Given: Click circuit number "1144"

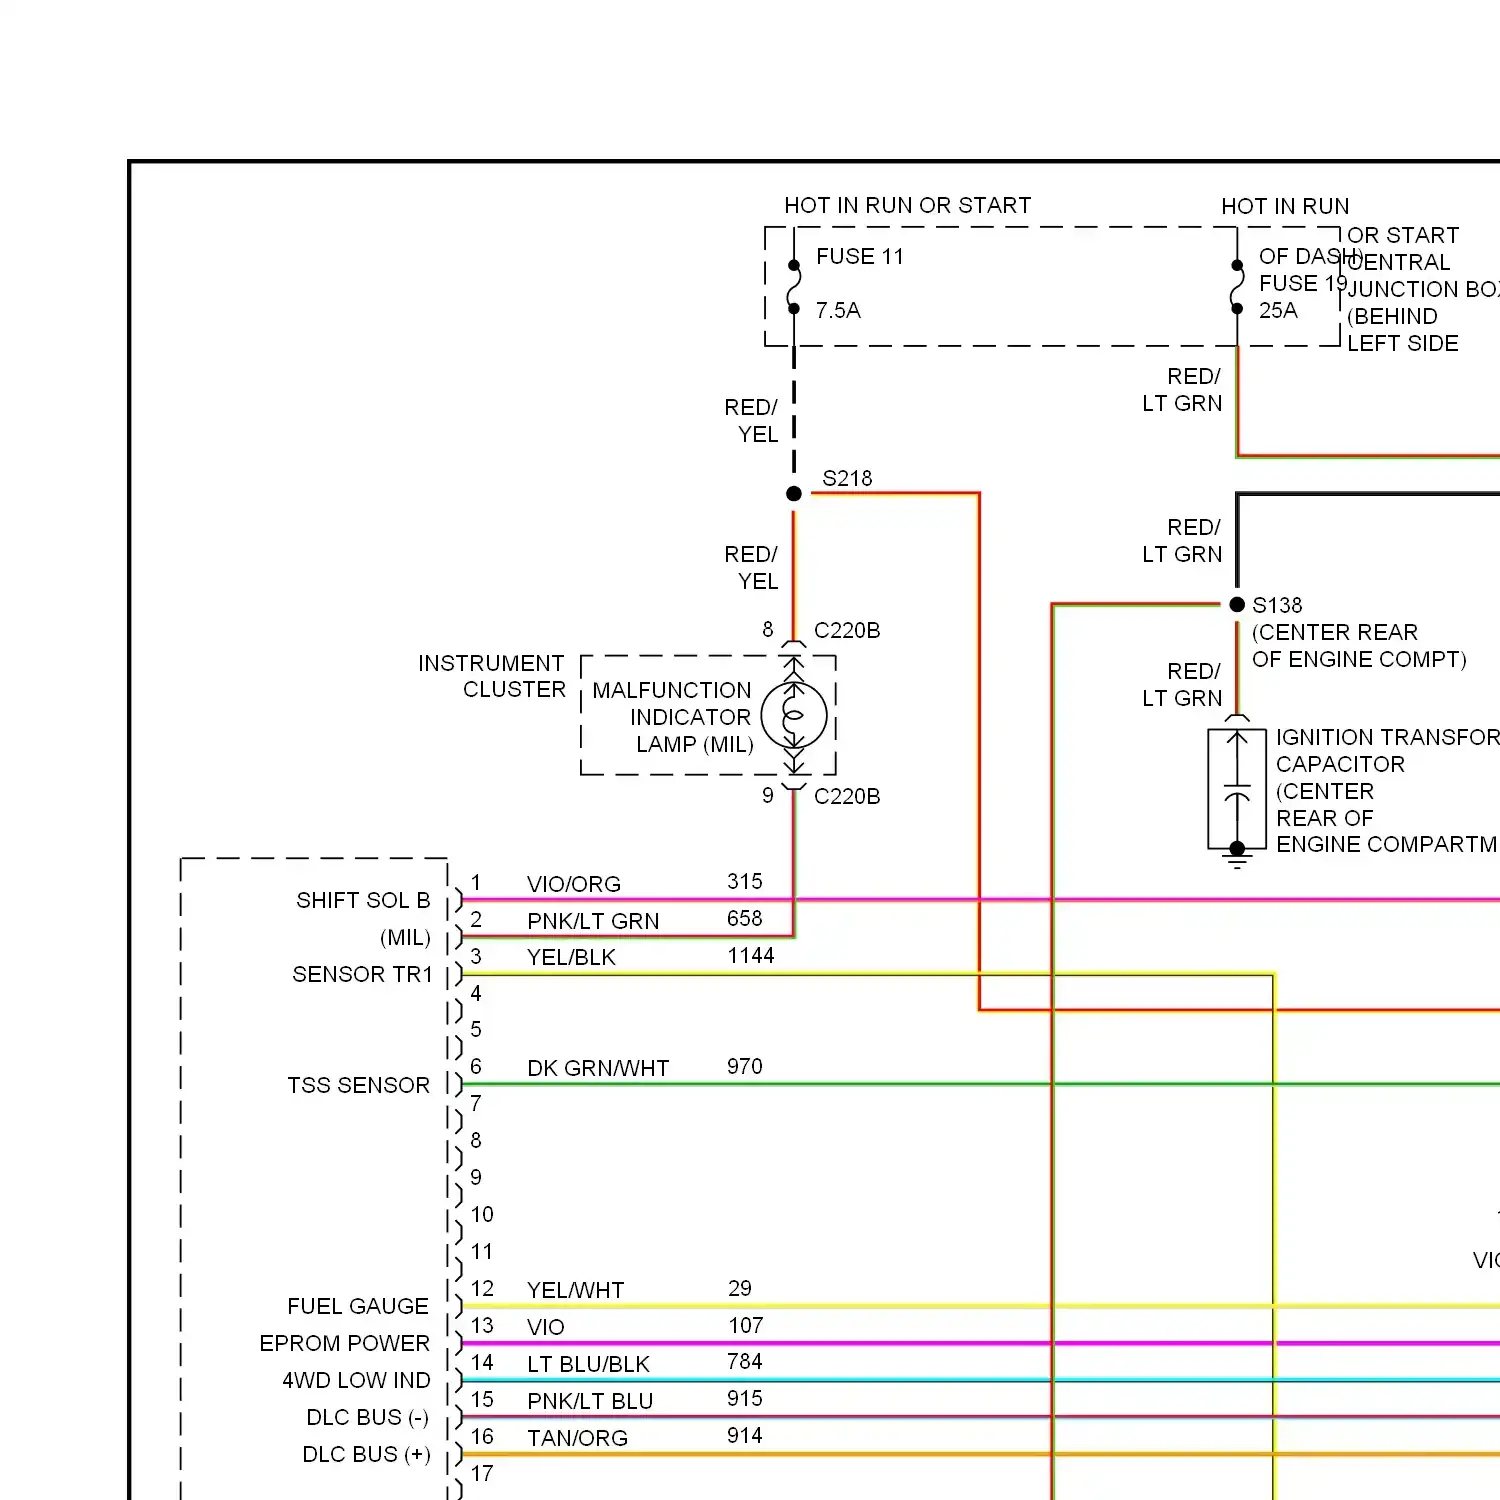Looking at the screenshot, I should 751,955.
